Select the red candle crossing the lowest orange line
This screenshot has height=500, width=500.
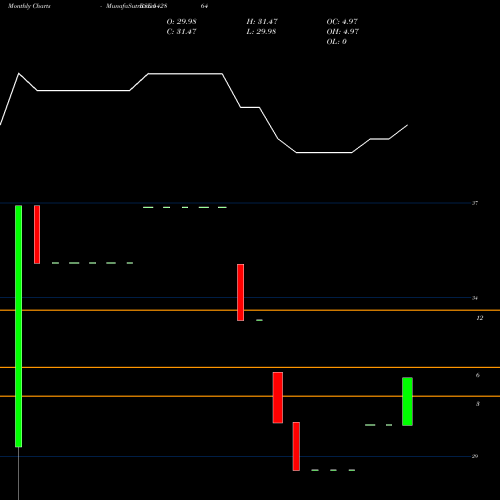pos(278,398)
